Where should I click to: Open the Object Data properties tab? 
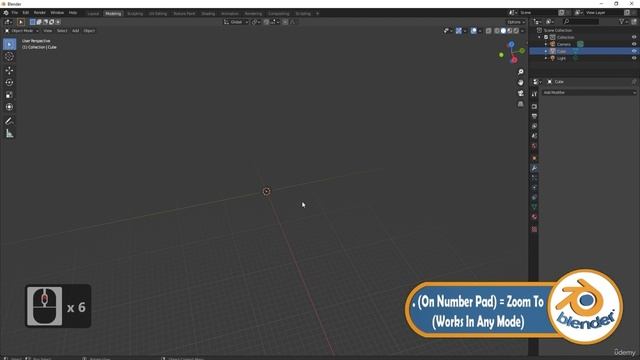[x=534, y=207]
